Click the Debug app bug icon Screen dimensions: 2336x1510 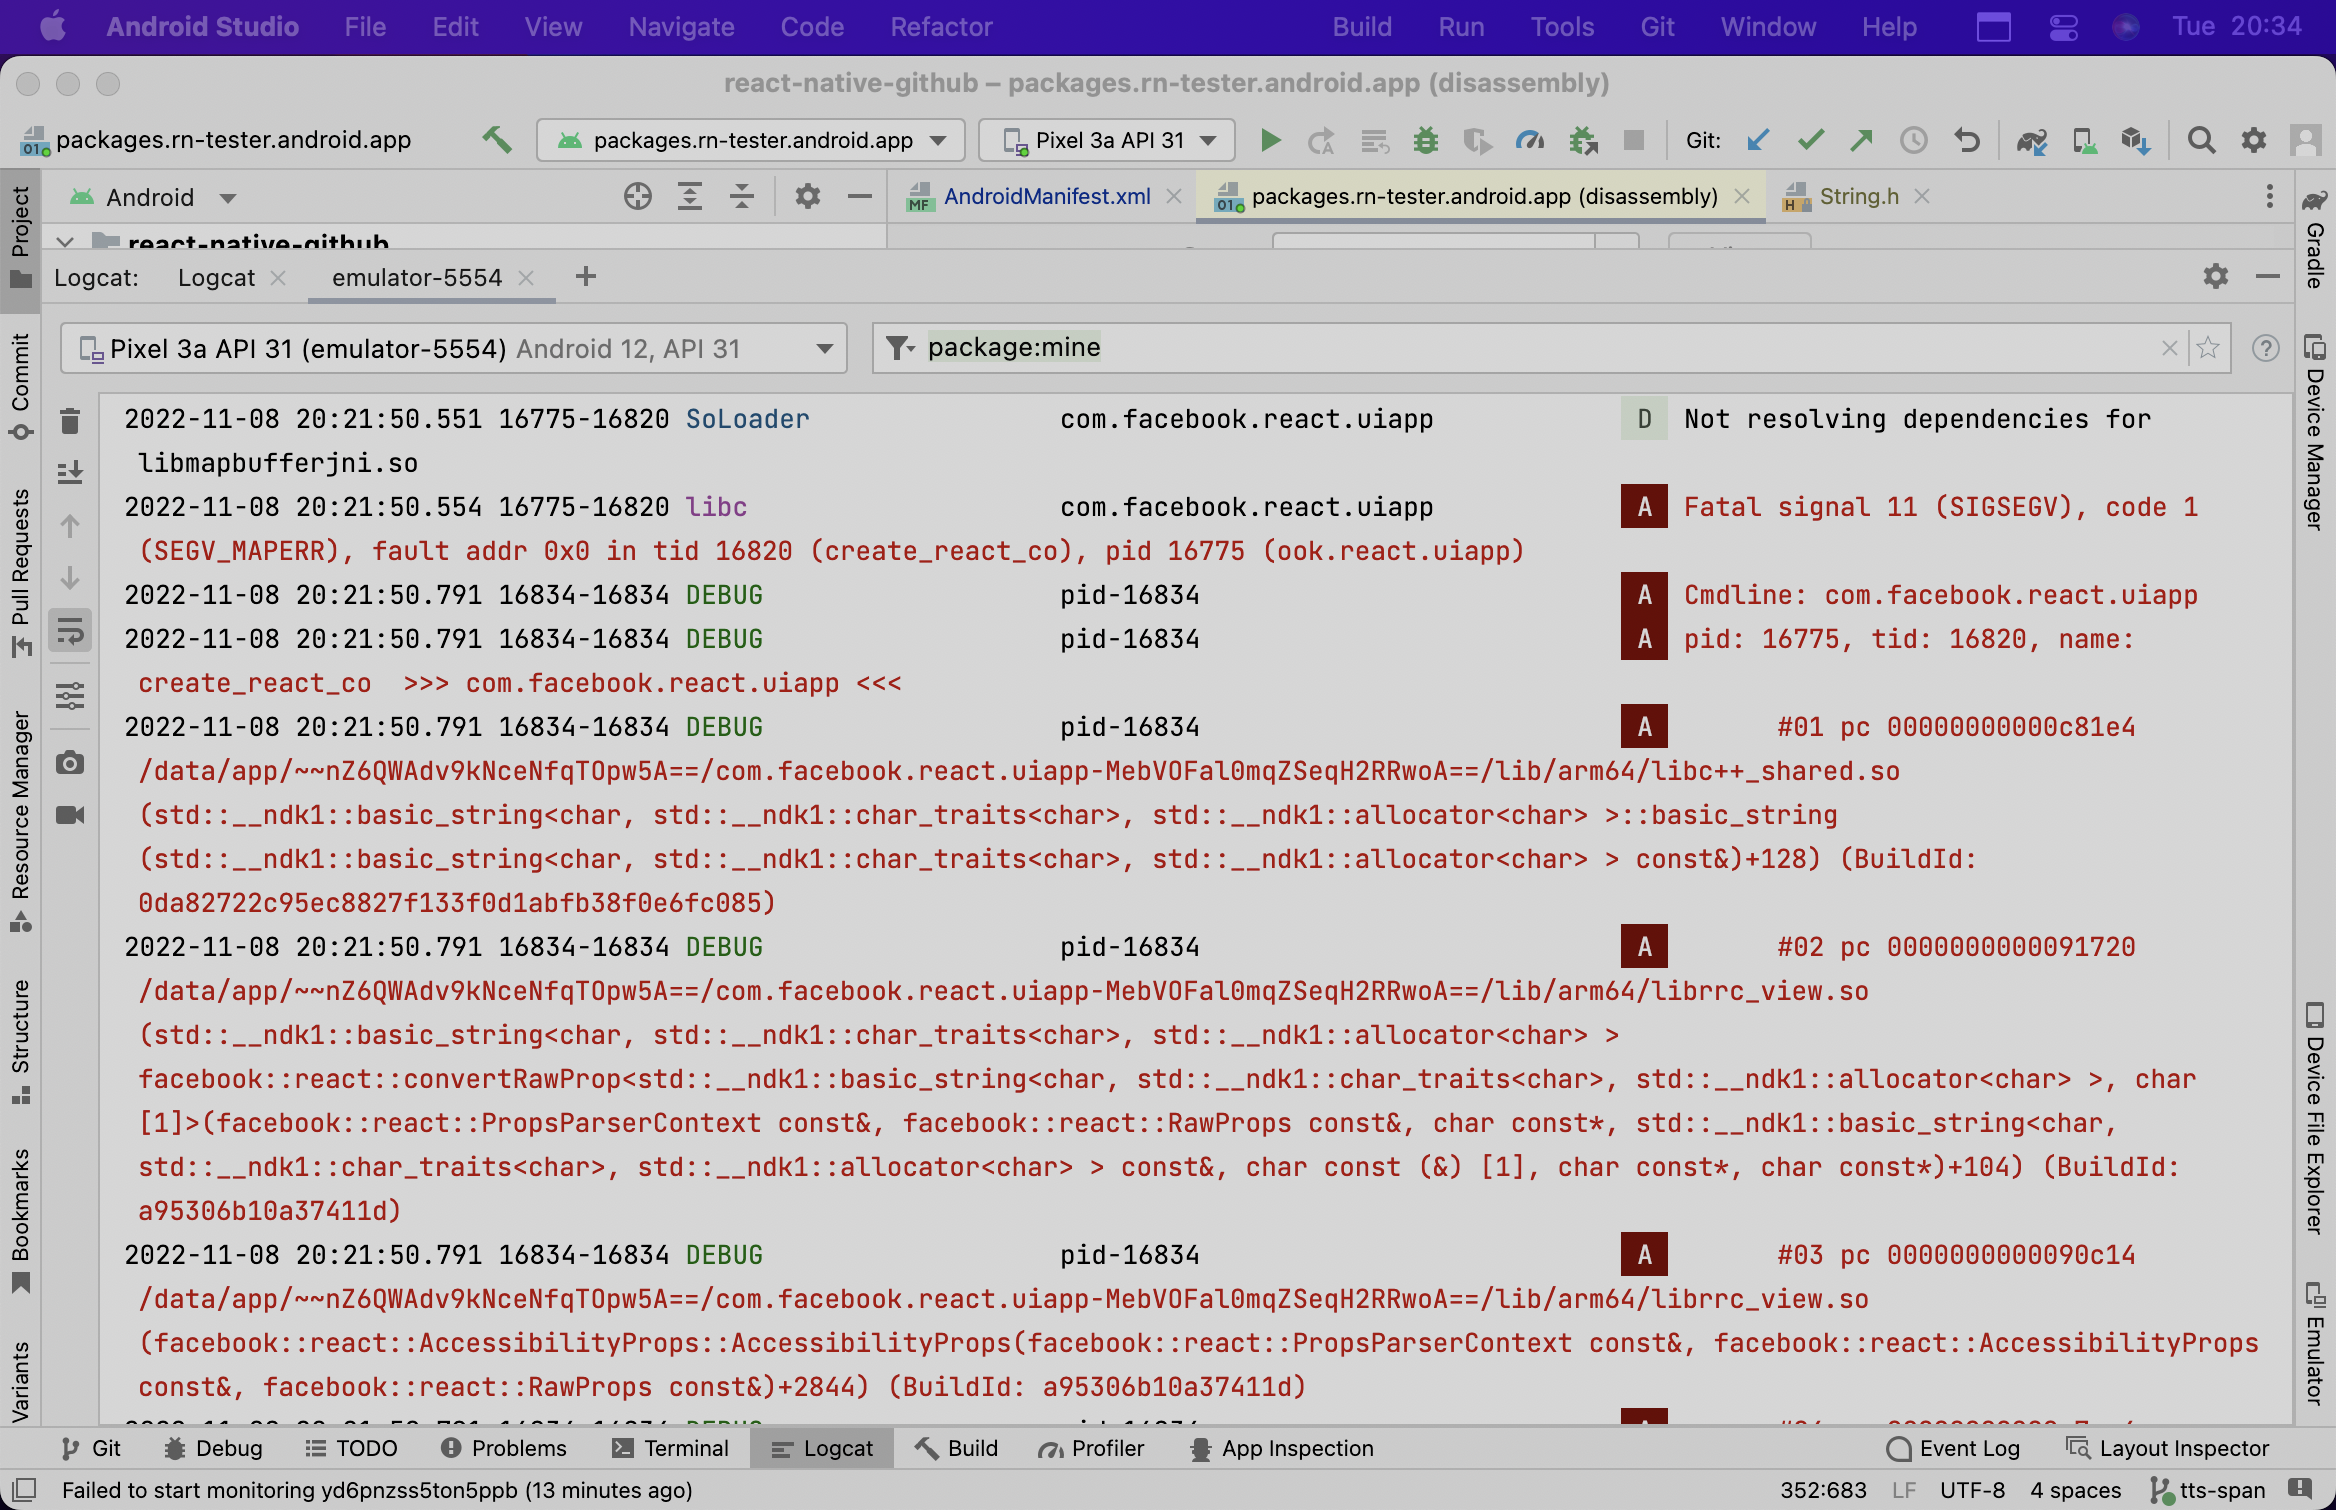pyautogui.click(x=1425, y=140)
